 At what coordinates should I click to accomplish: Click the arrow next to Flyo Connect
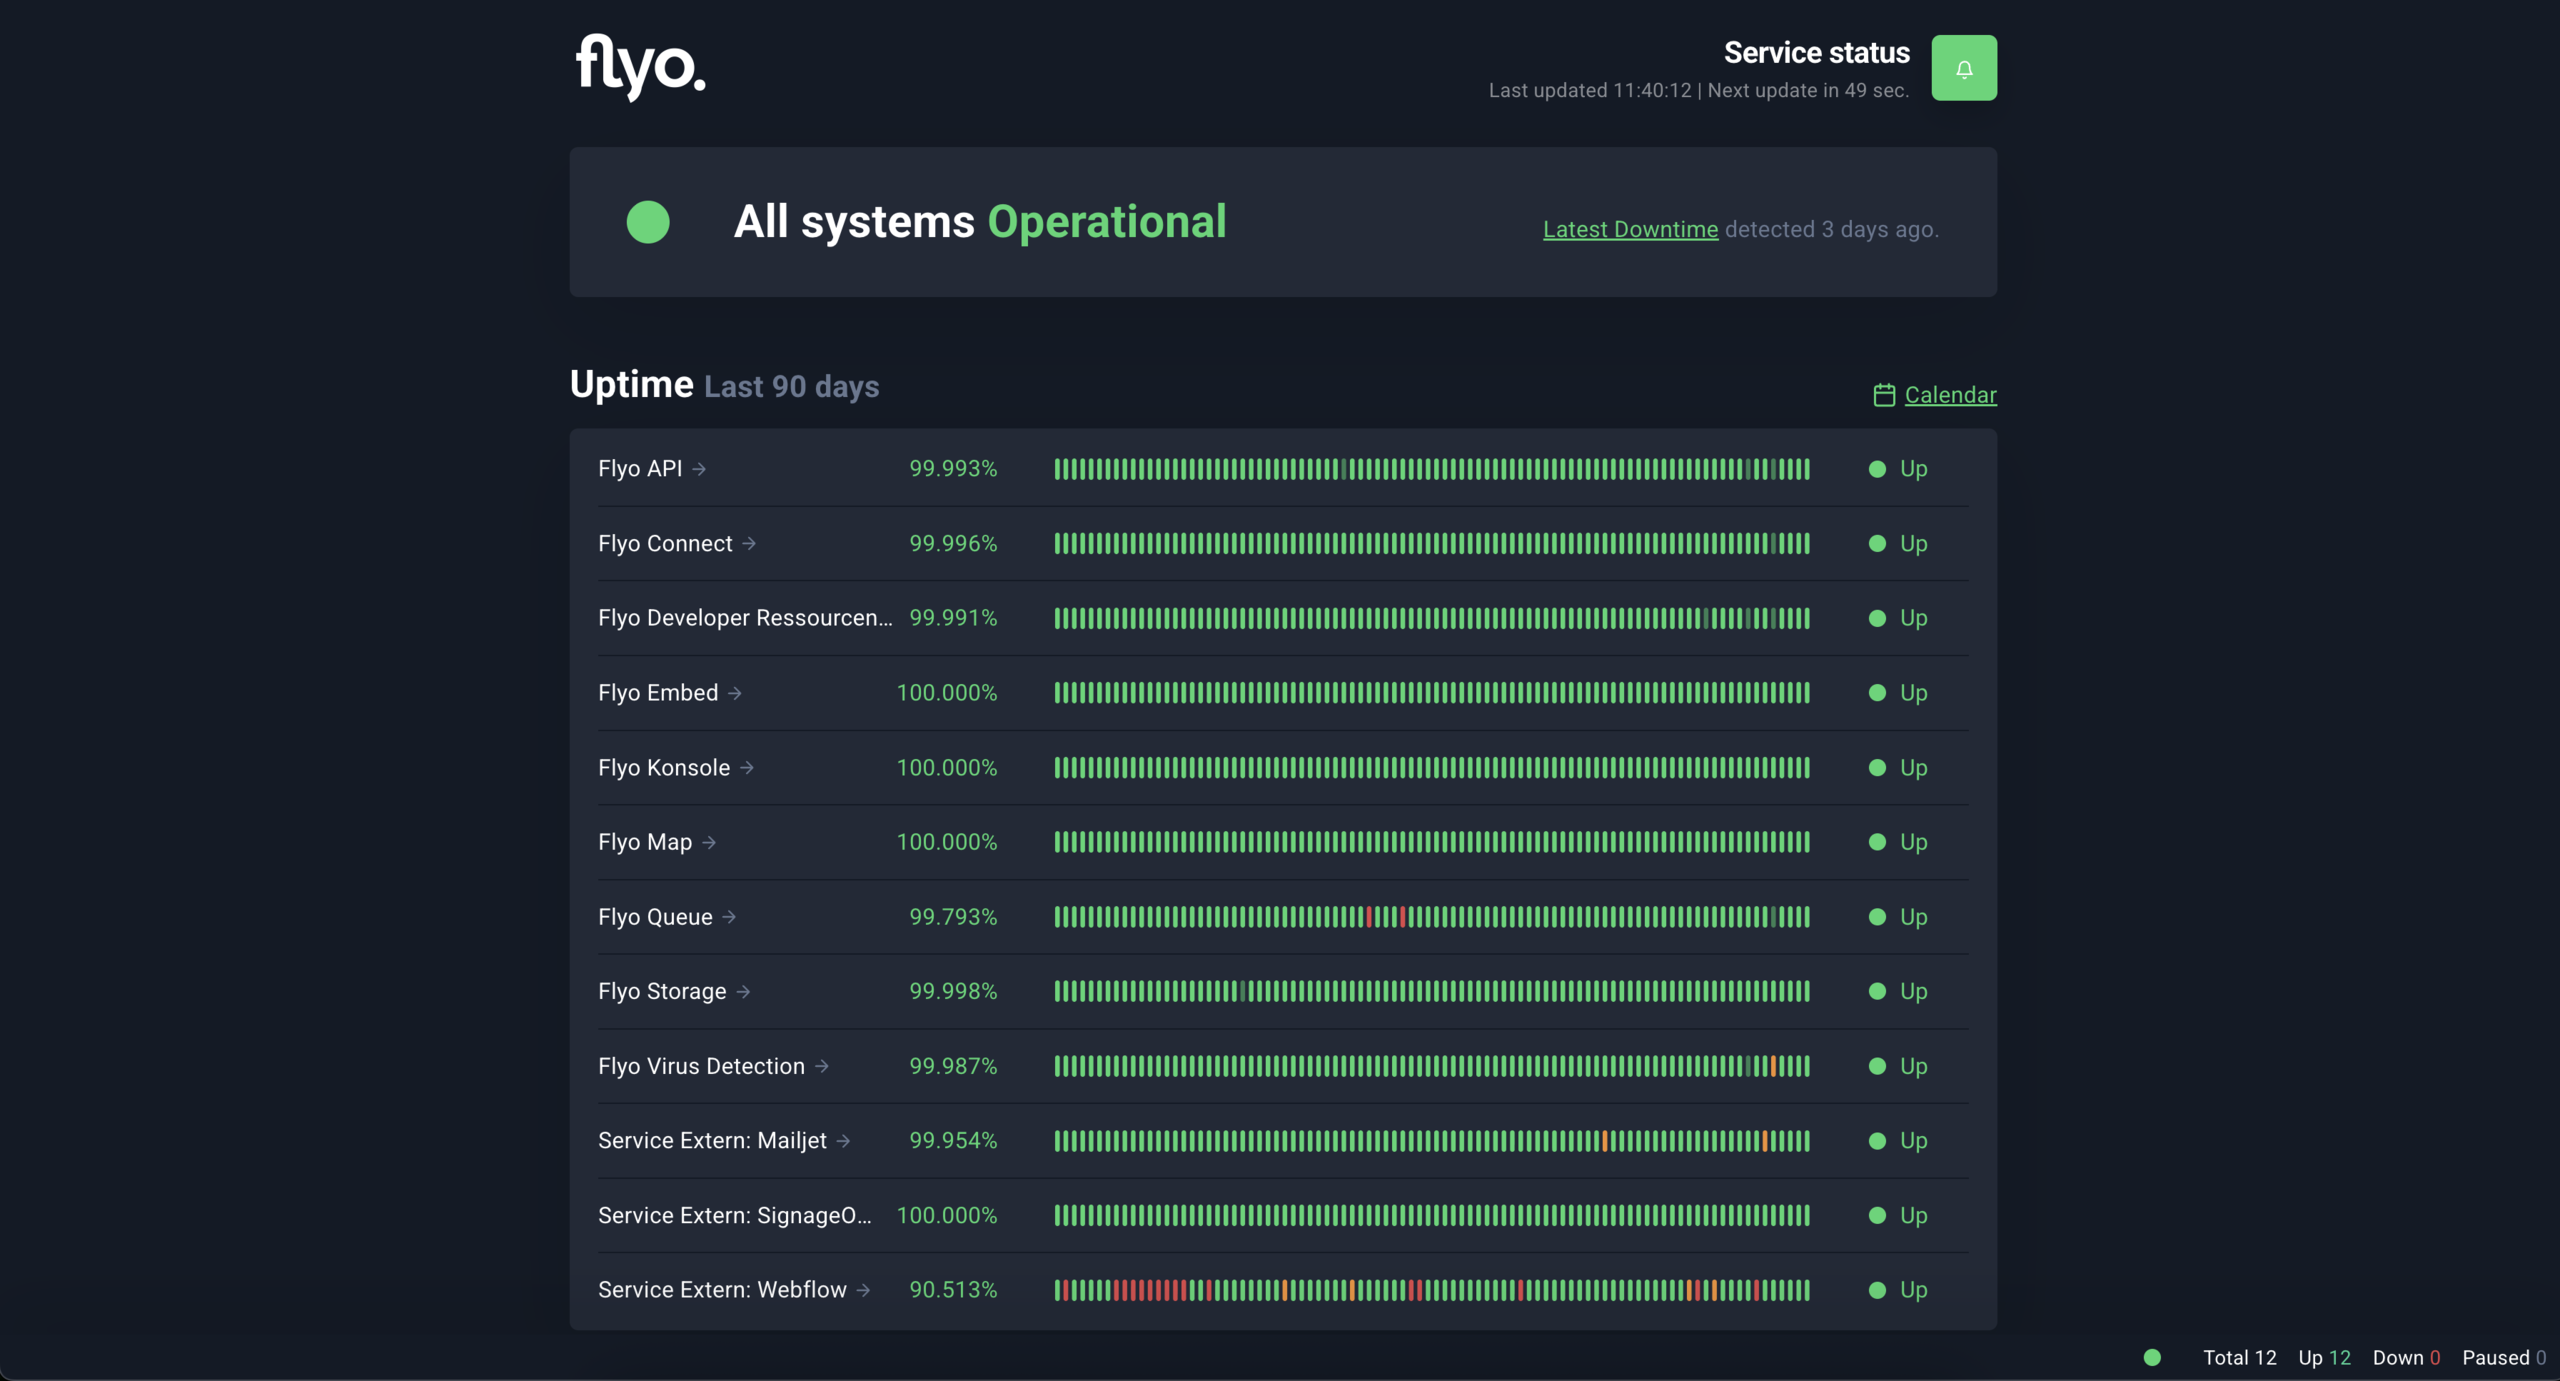click(749, 543)
